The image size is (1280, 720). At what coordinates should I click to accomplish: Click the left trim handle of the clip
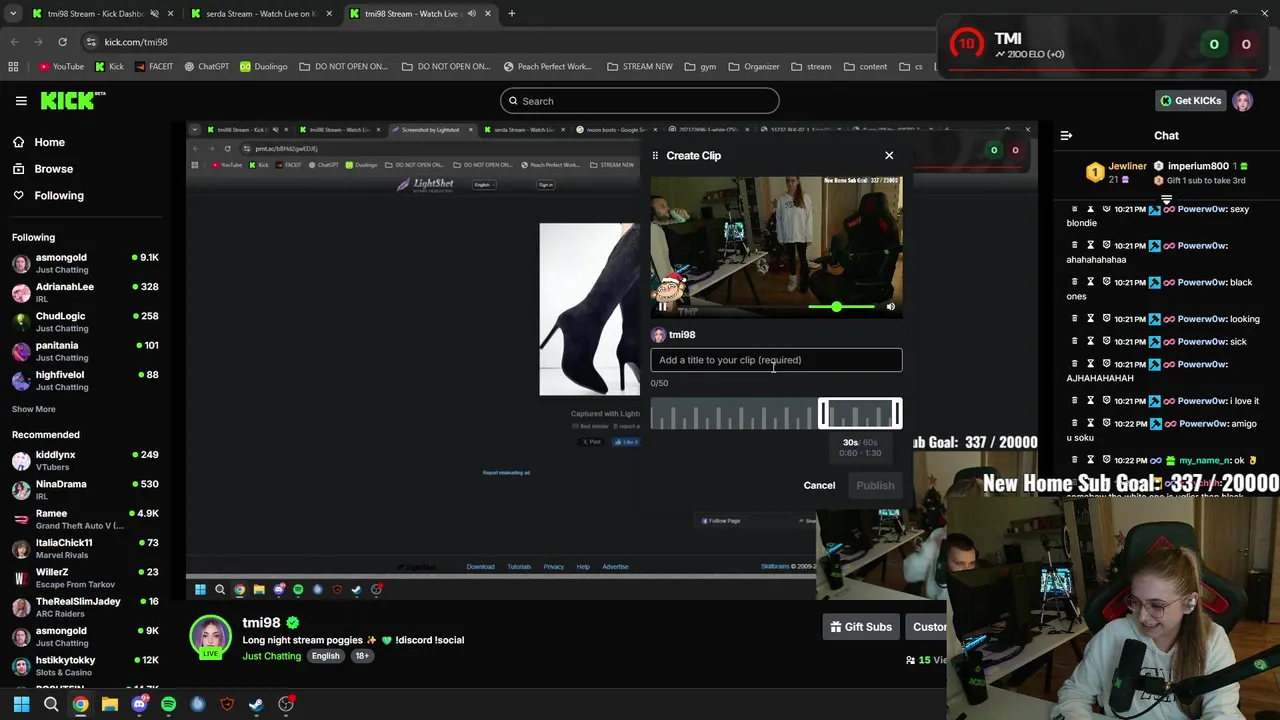click(821, 414)
